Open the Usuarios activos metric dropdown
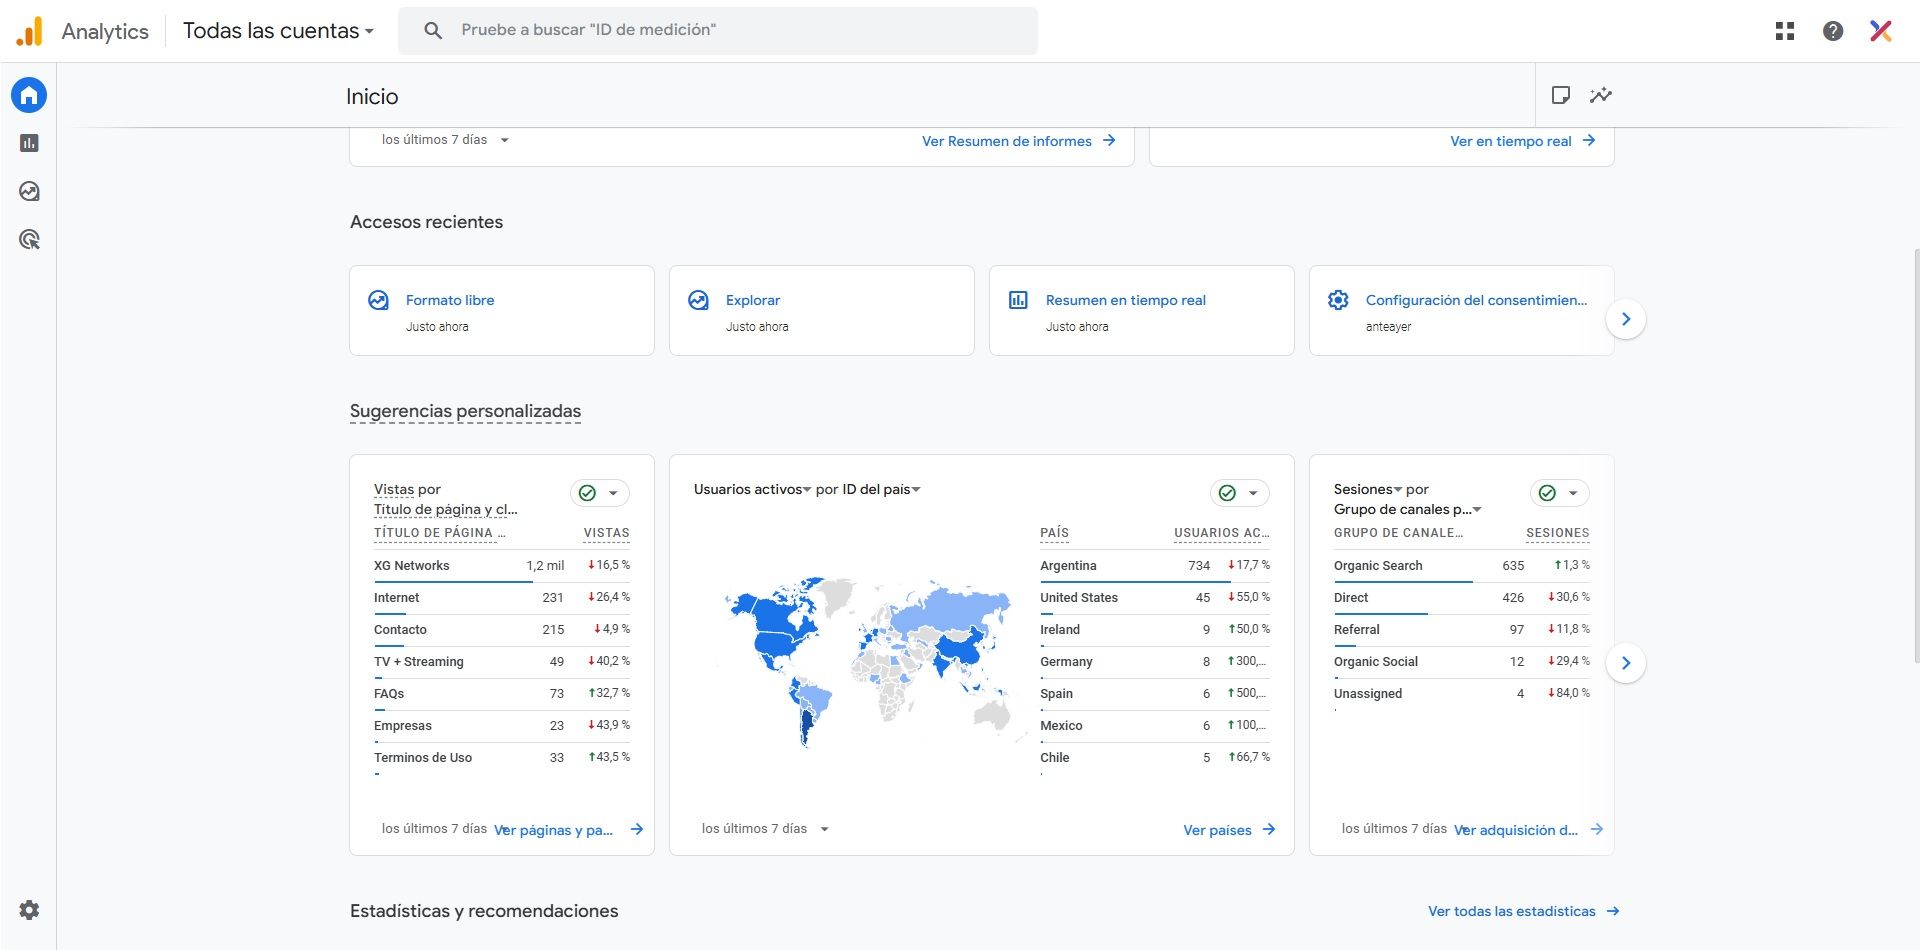Viewport: 1920px width, 950px height. pos(752,489)
